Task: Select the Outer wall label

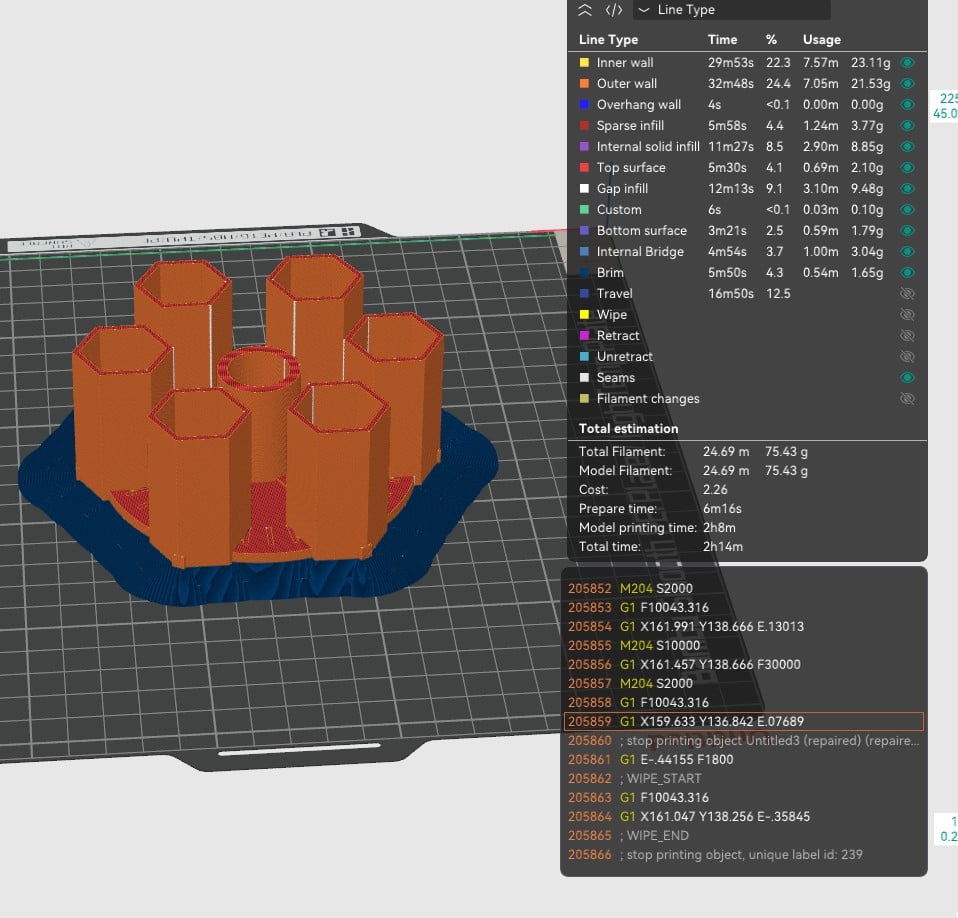Action: pos(626,84)
